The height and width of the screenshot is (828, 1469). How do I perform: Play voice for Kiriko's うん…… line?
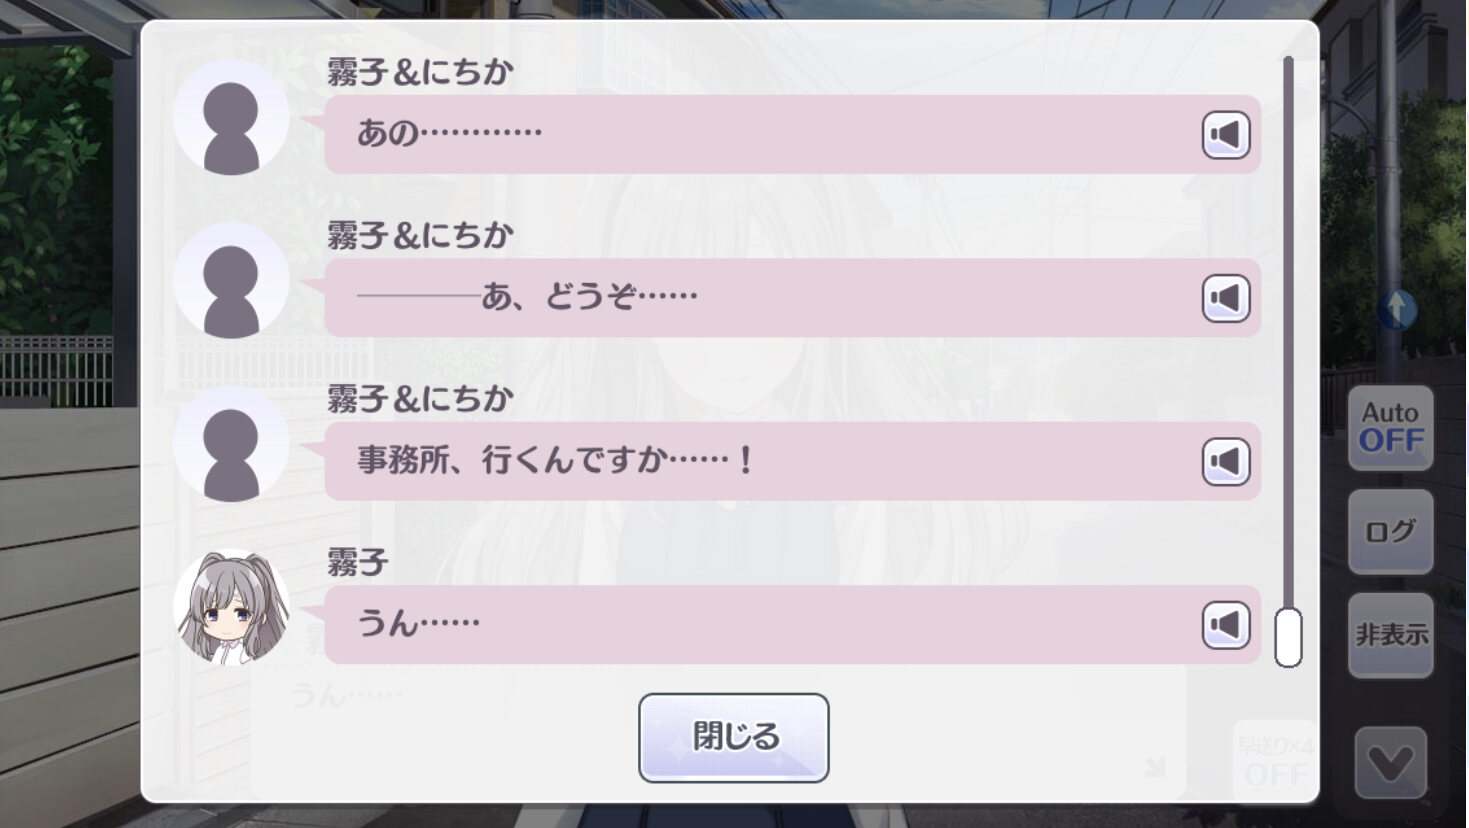tap(1225, 625)
